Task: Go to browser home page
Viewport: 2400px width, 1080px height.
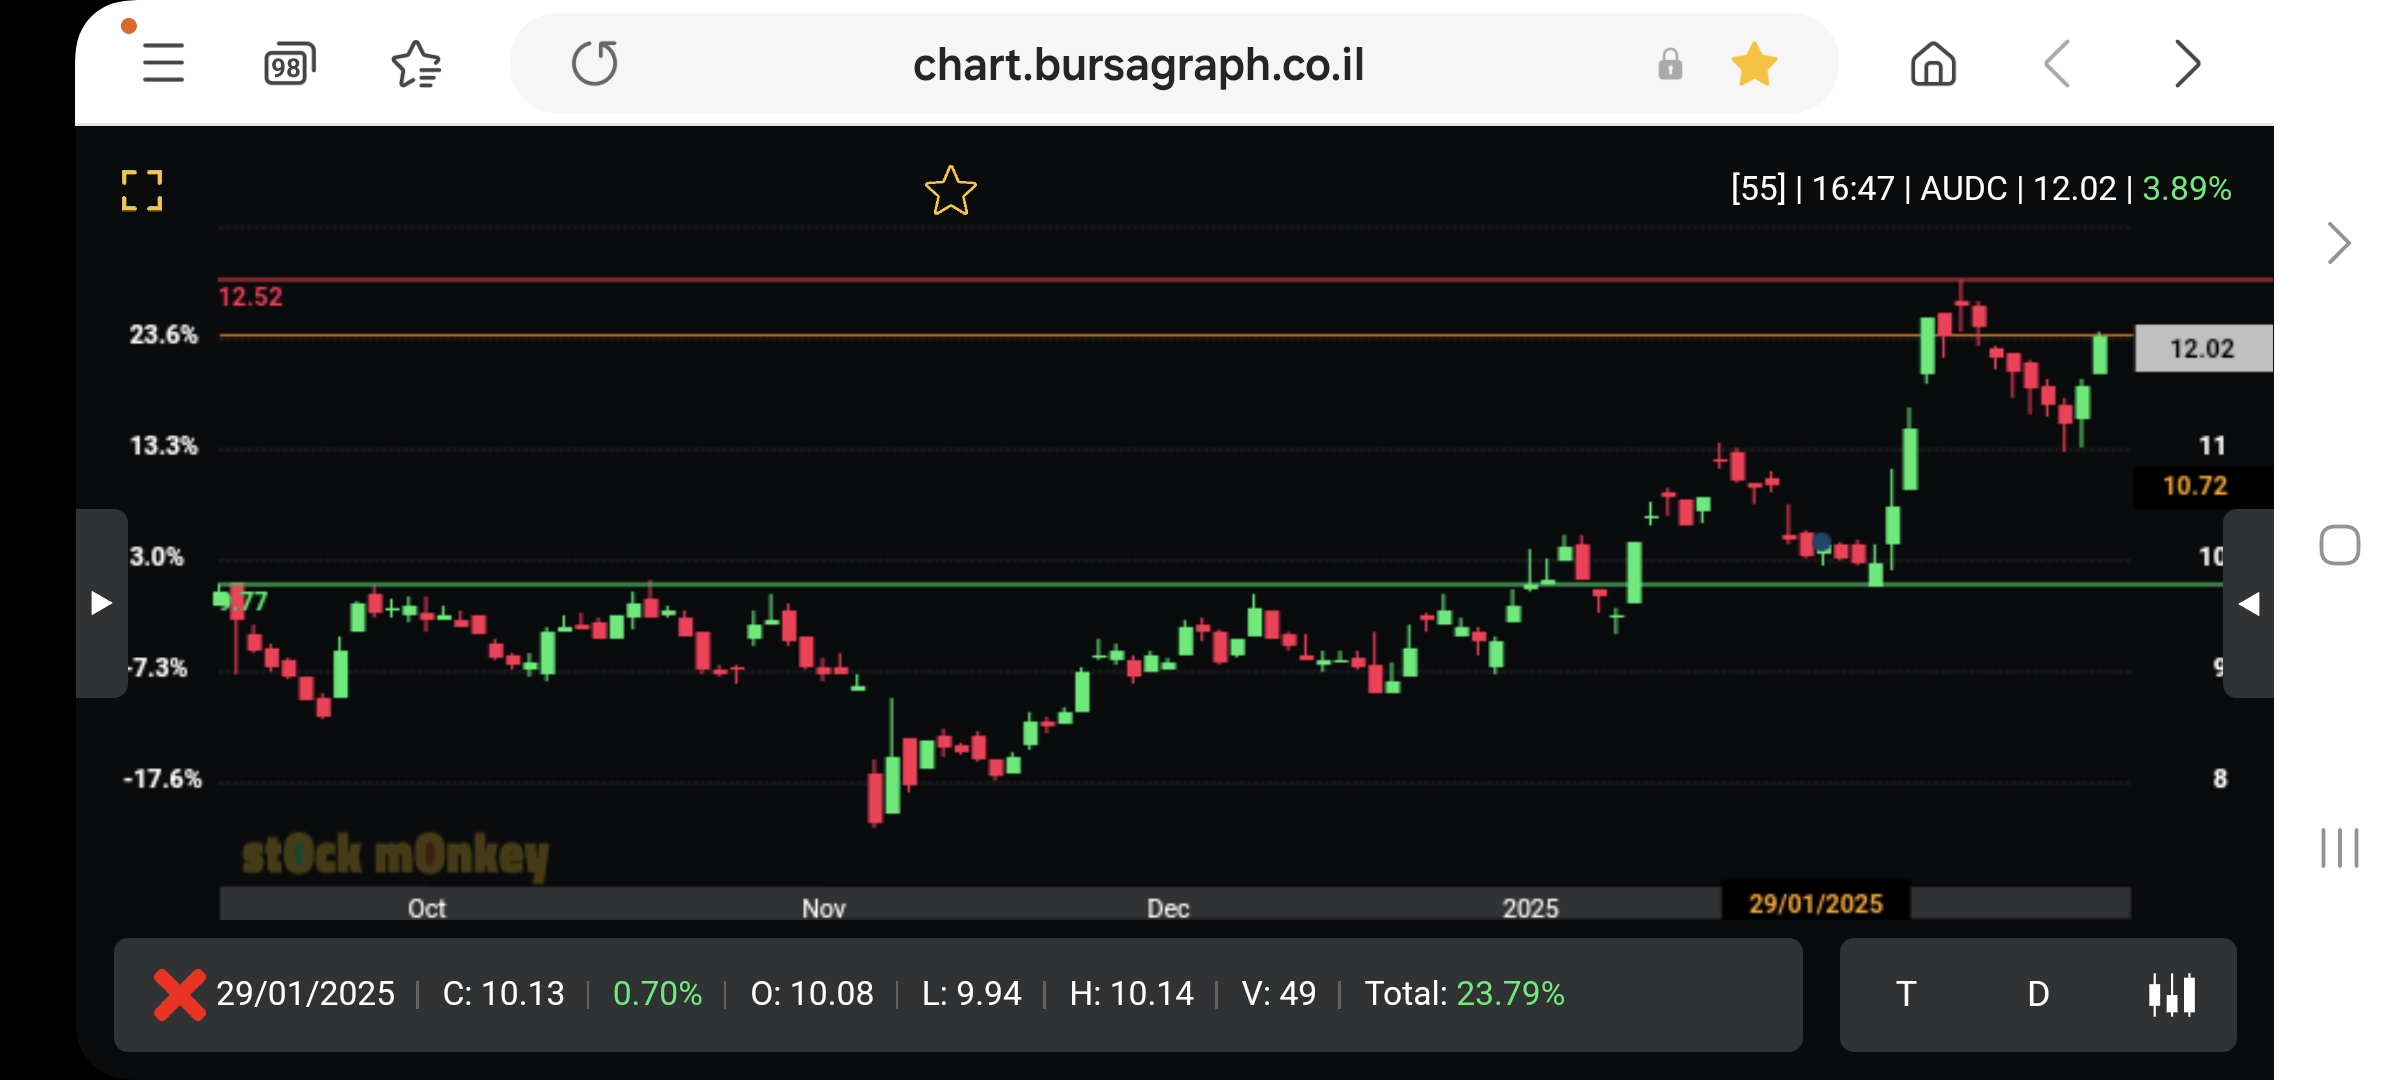Action: [1932, 65]
